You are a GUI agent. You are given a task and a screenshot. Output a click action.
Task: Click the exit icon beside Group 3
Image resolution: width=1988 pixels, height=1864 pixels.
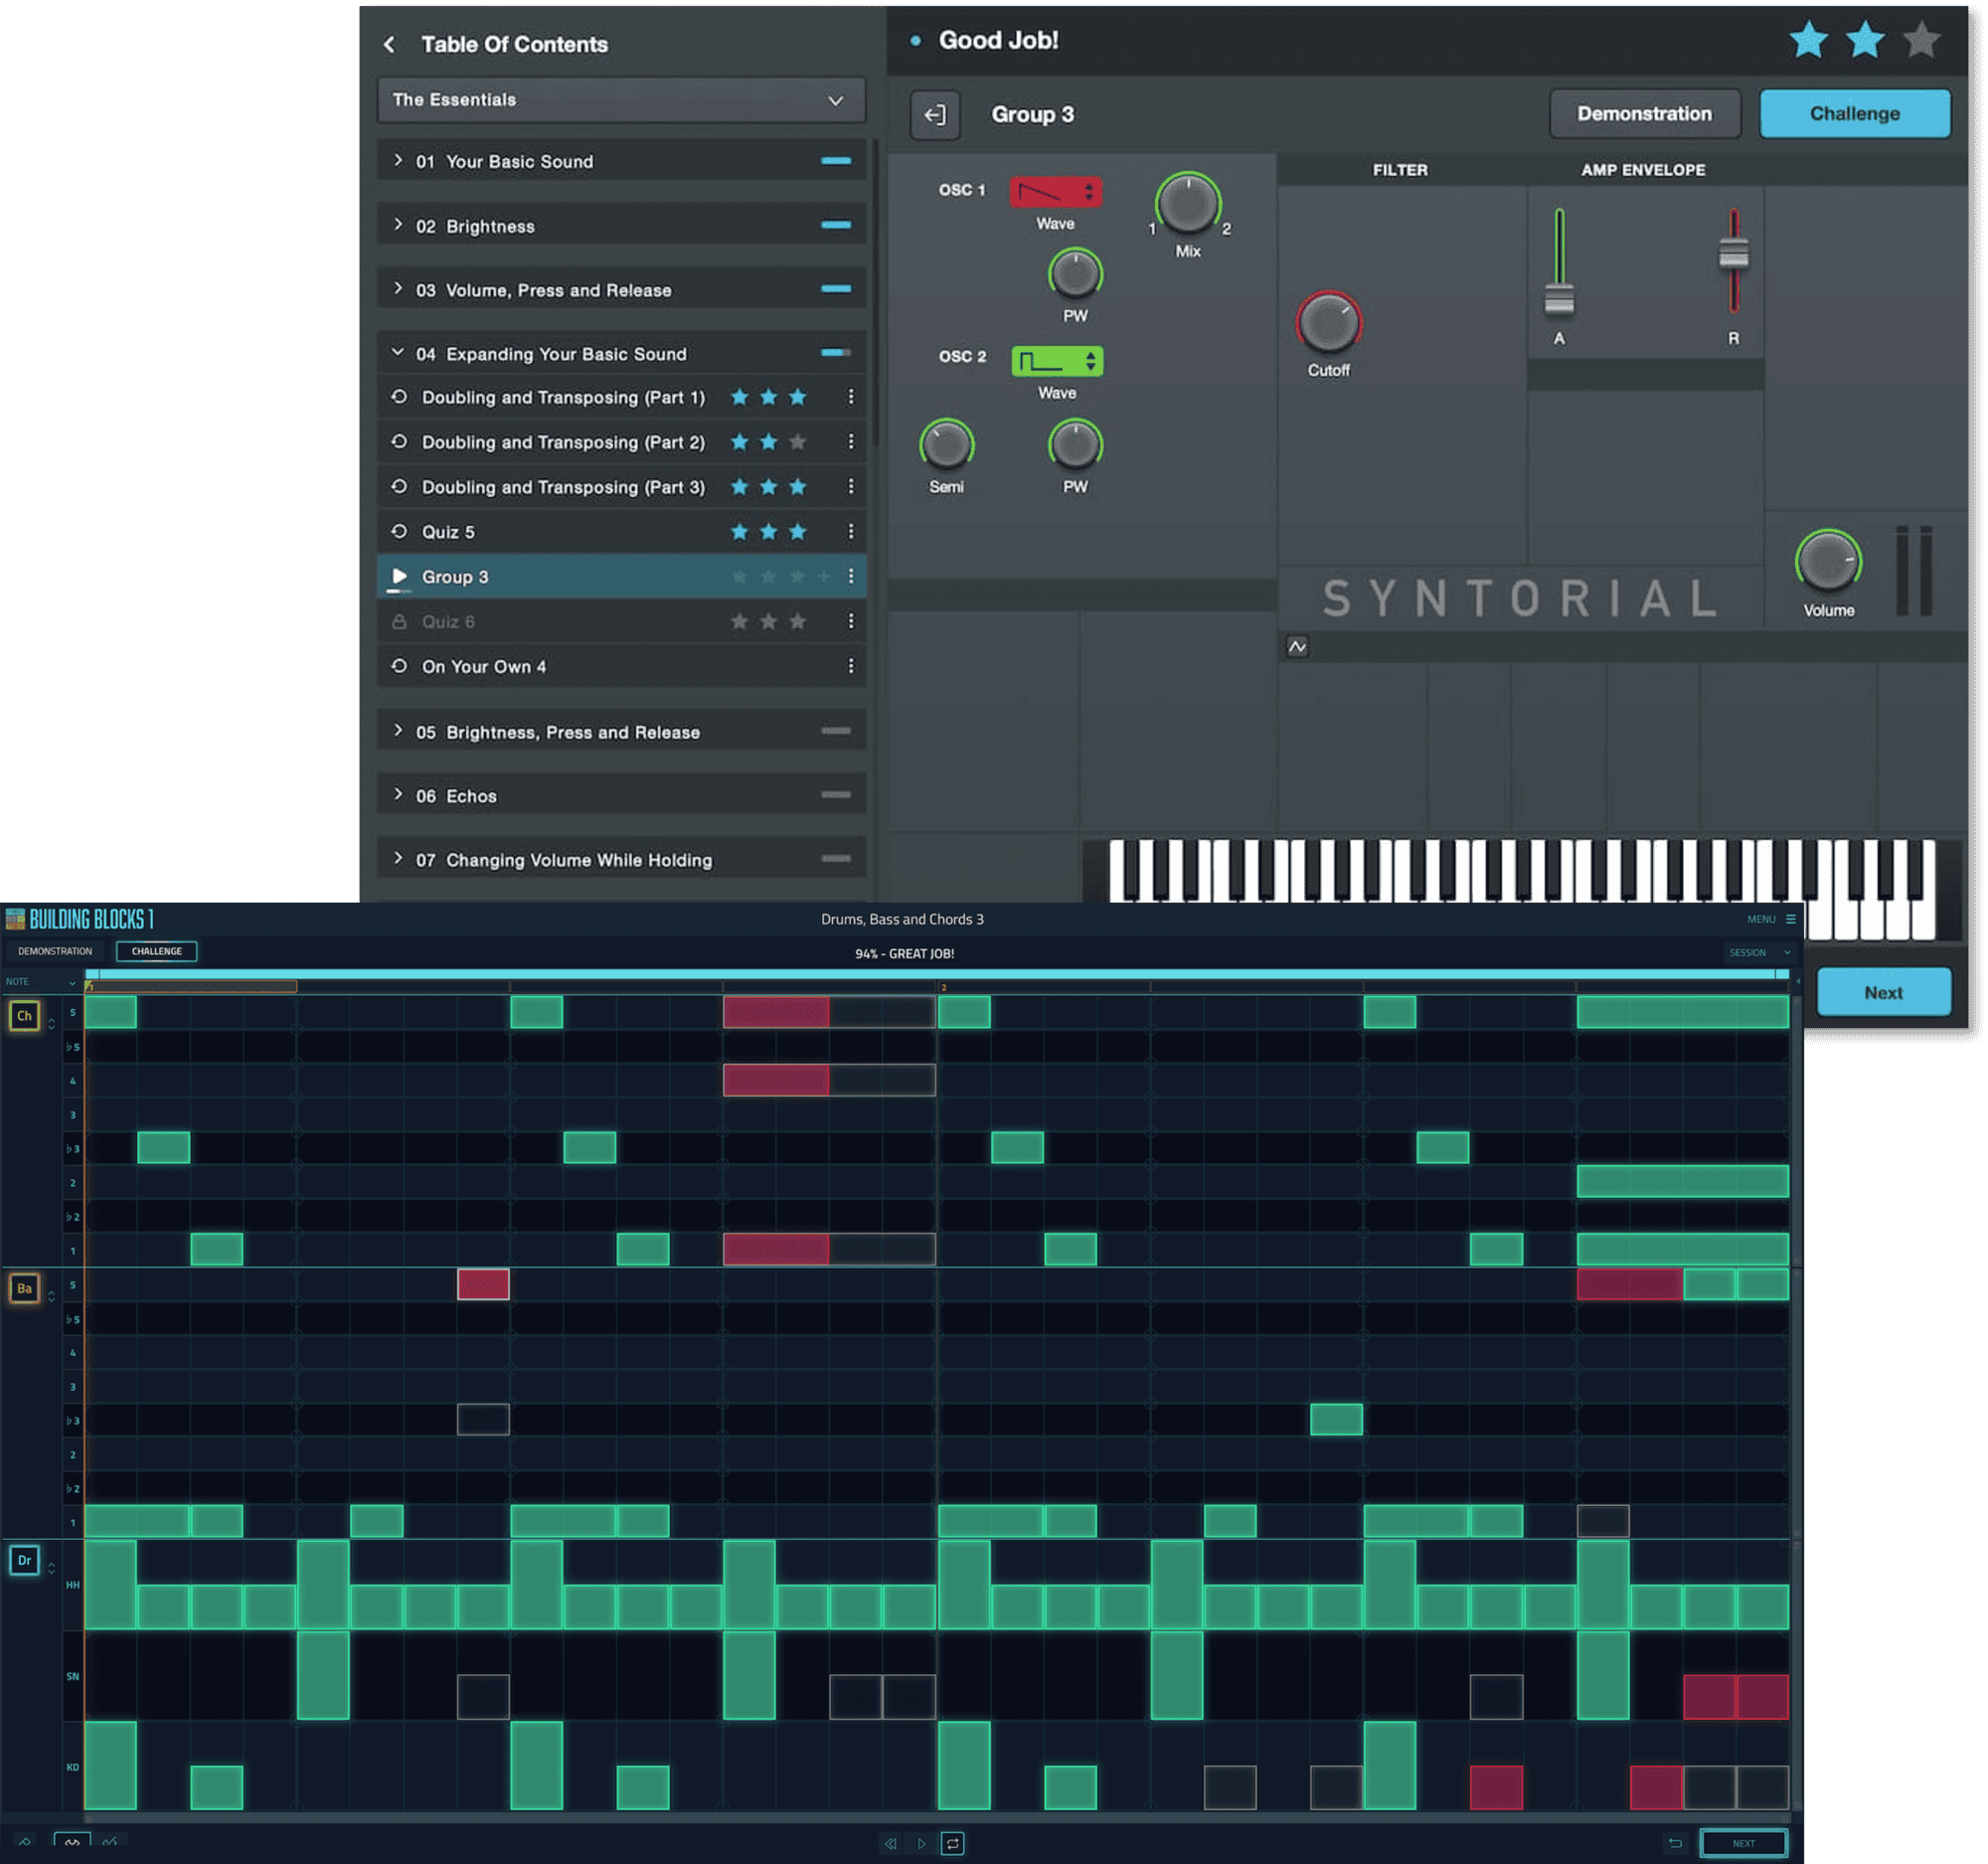click(934, 114)
